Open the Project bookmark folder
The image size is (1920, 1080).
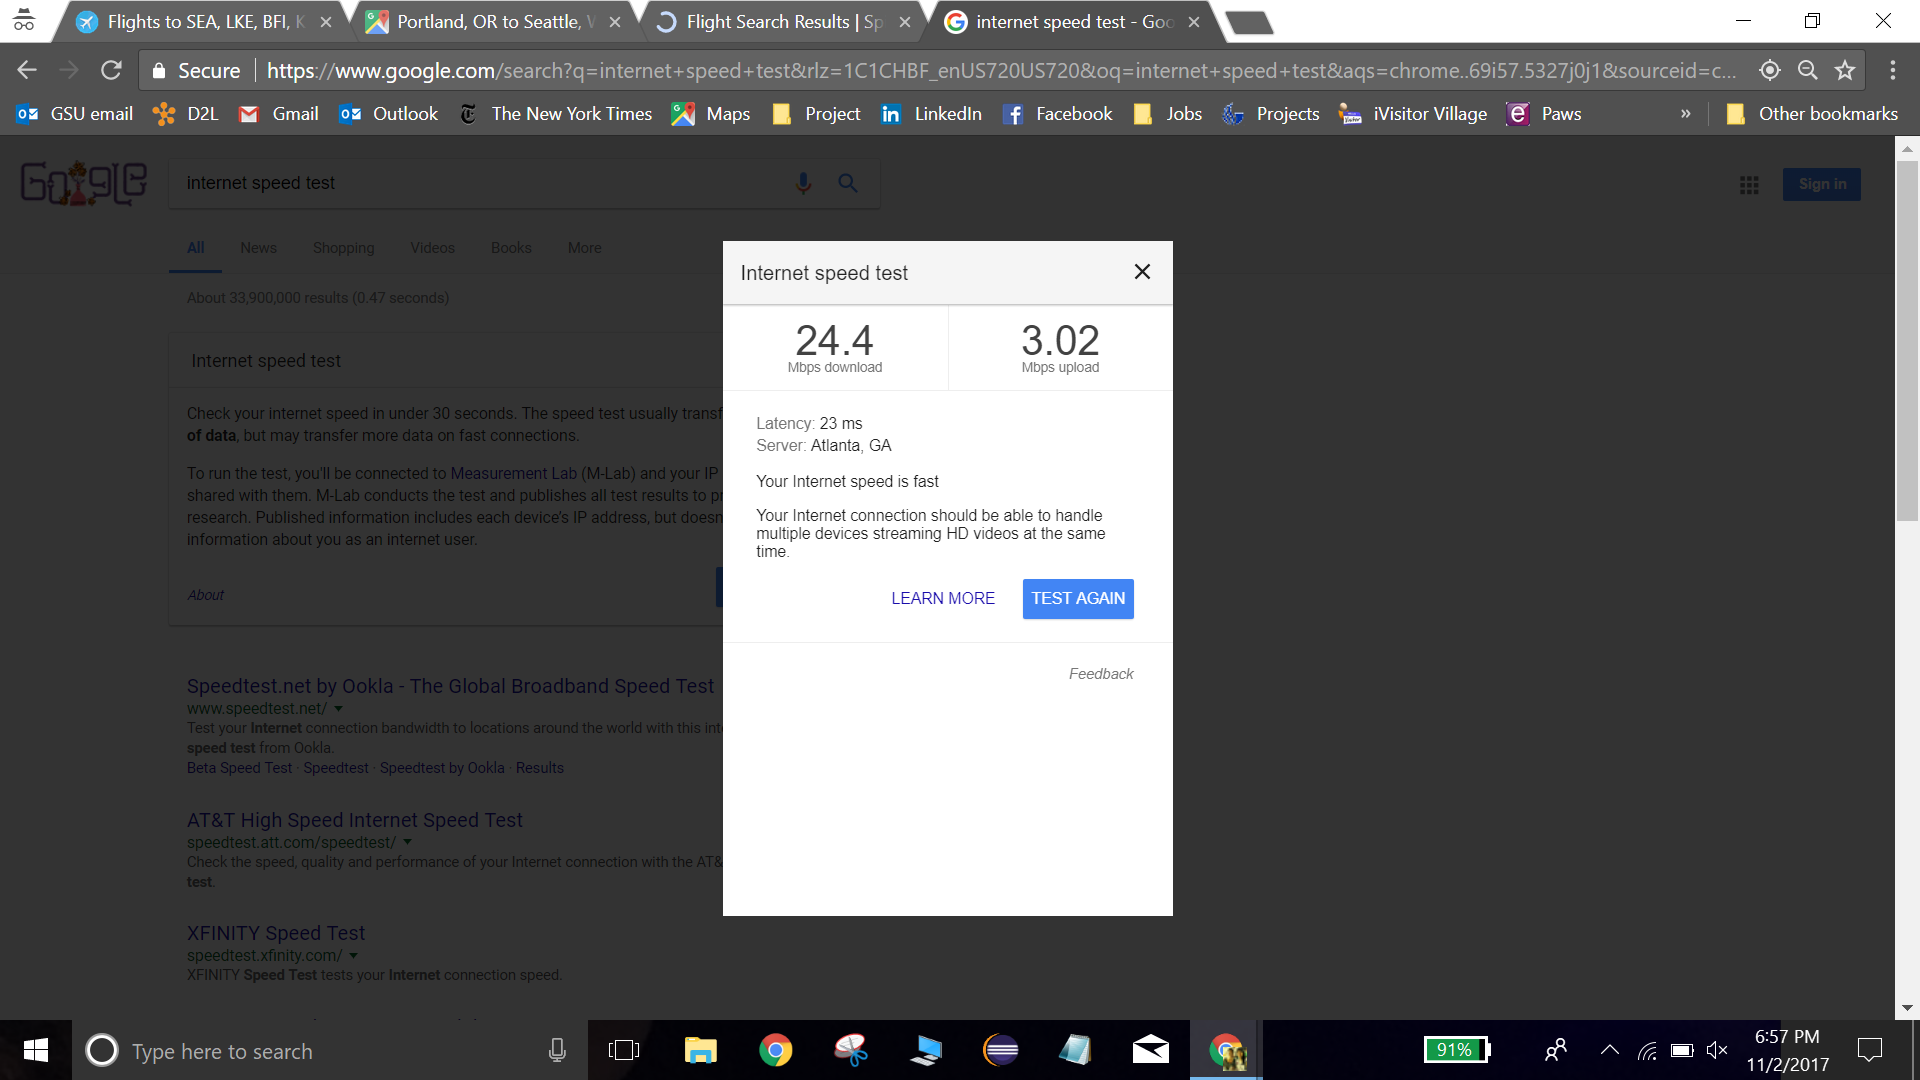click(x=816, y=114)
